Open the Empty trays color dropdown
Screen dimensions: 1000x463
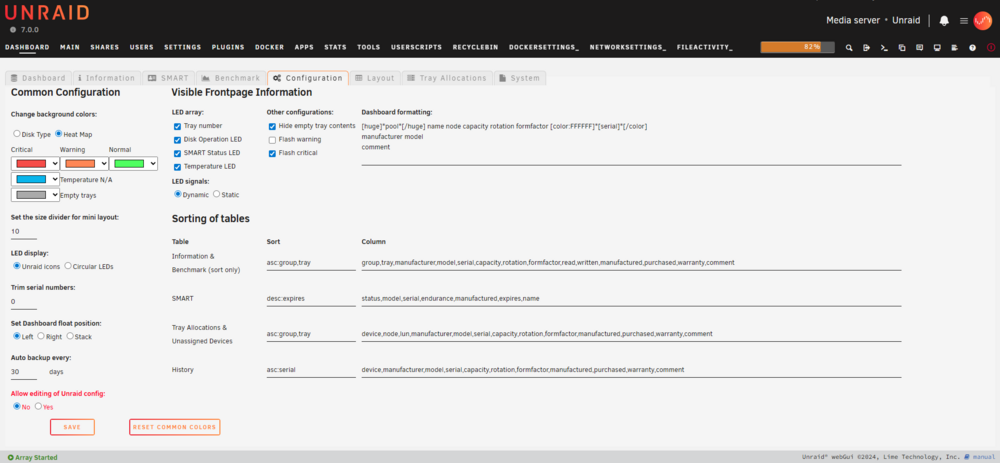point(35,195)
